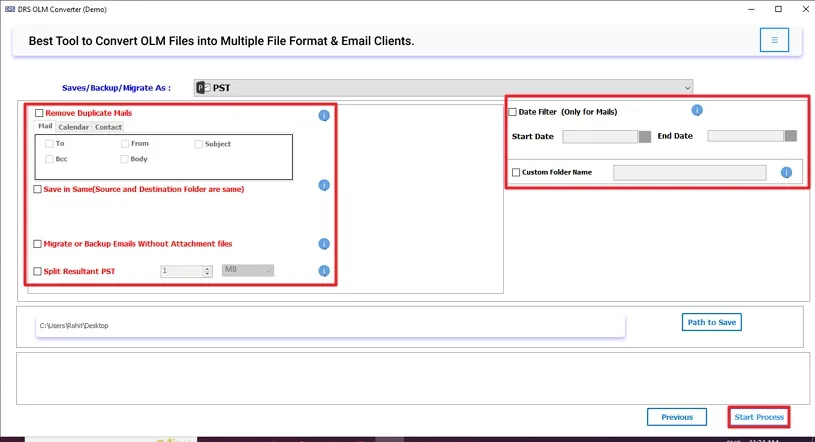
Task: Tick the From field checkbox
Action: click(125, 144)
